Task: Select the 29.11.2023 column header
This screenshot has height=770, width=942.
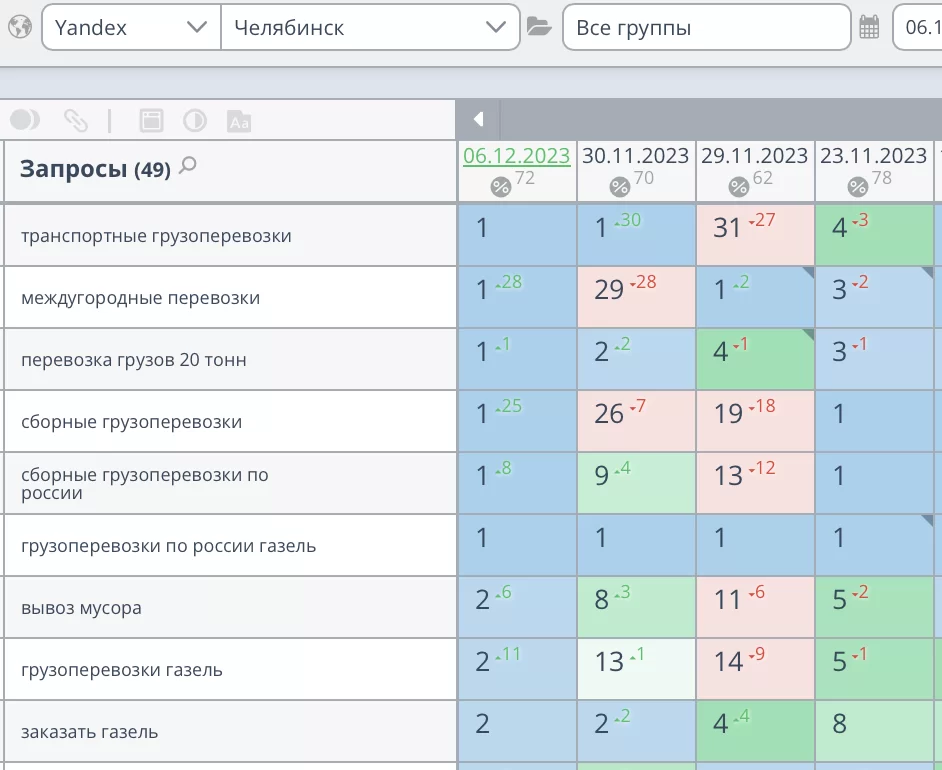Action: (754, 156)
